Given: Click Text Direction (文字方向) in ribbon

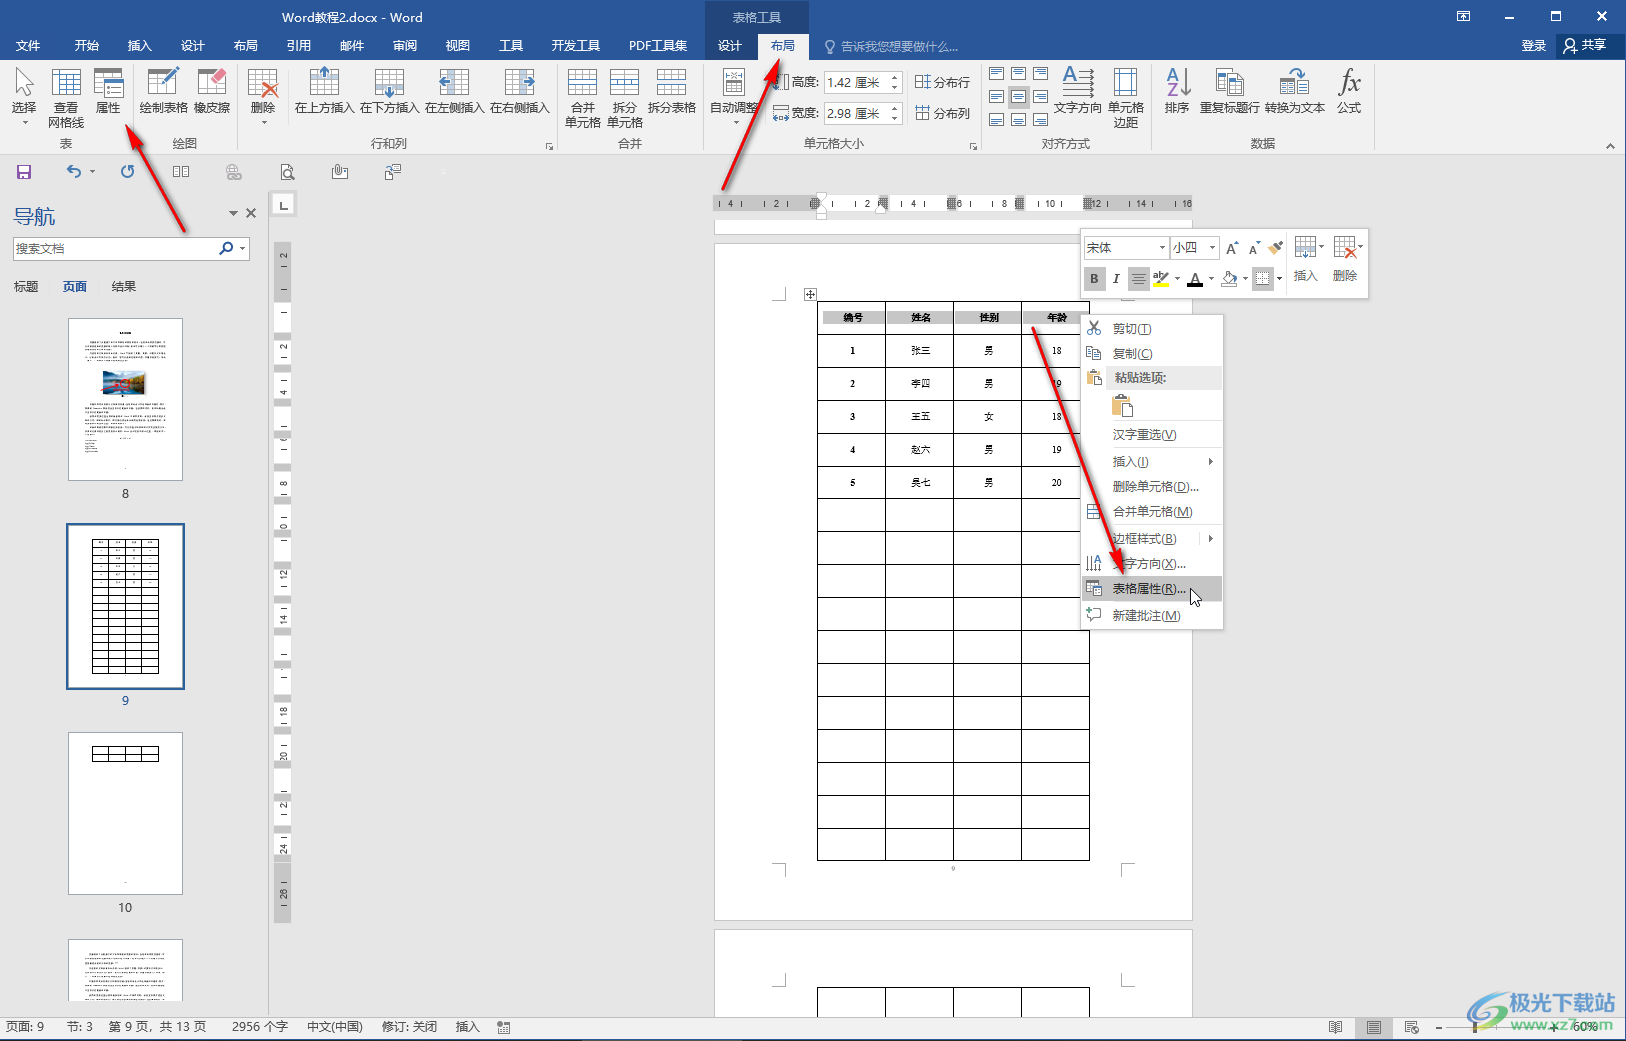Looking at the screenshot, I should coord(1077,91).
